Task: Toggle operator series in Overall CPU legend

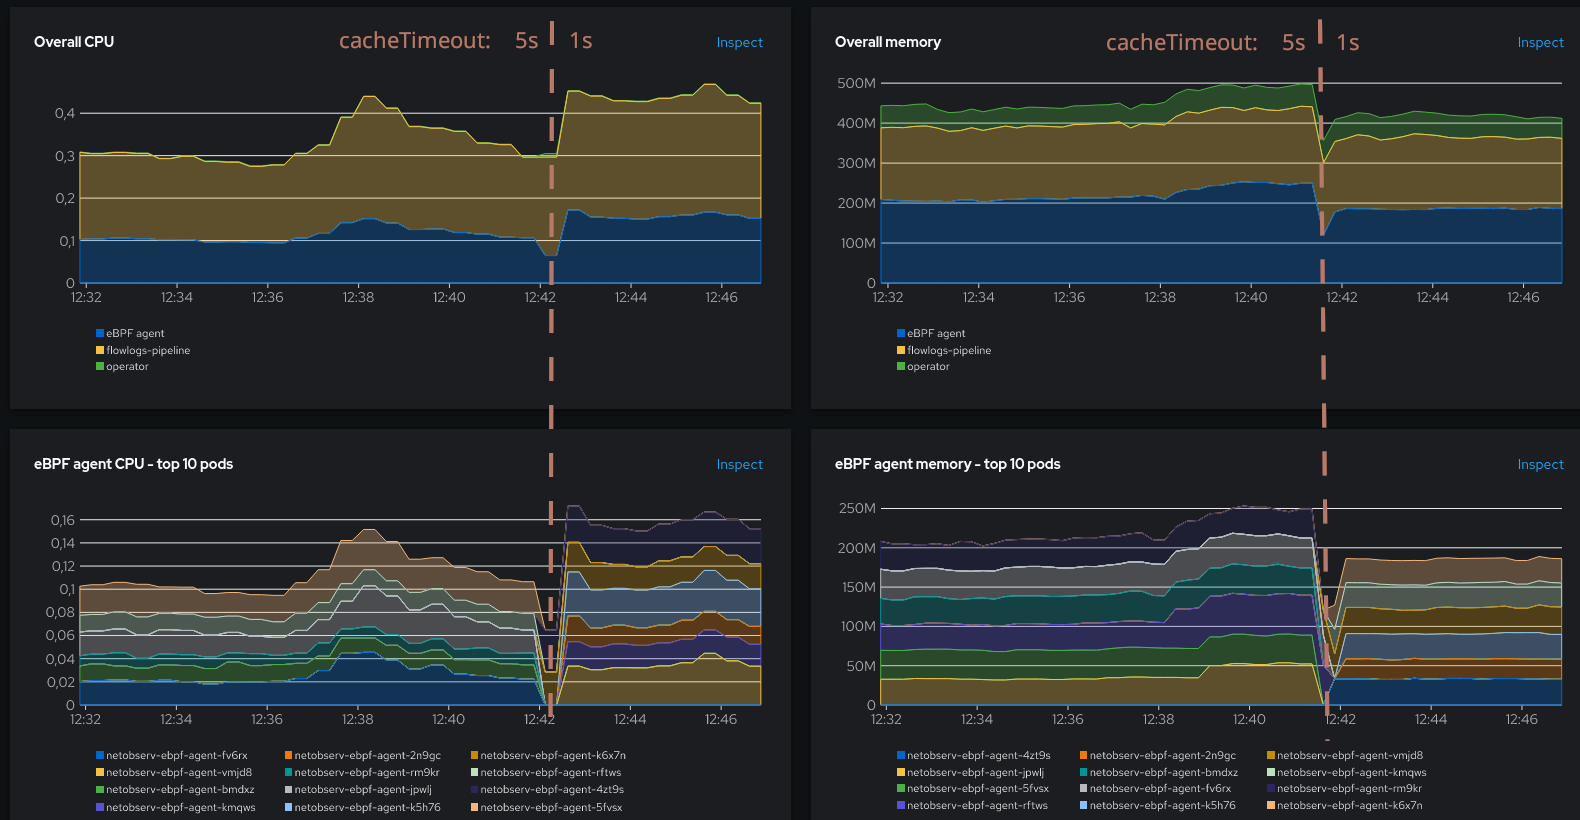Action: [x=122, y=366]
